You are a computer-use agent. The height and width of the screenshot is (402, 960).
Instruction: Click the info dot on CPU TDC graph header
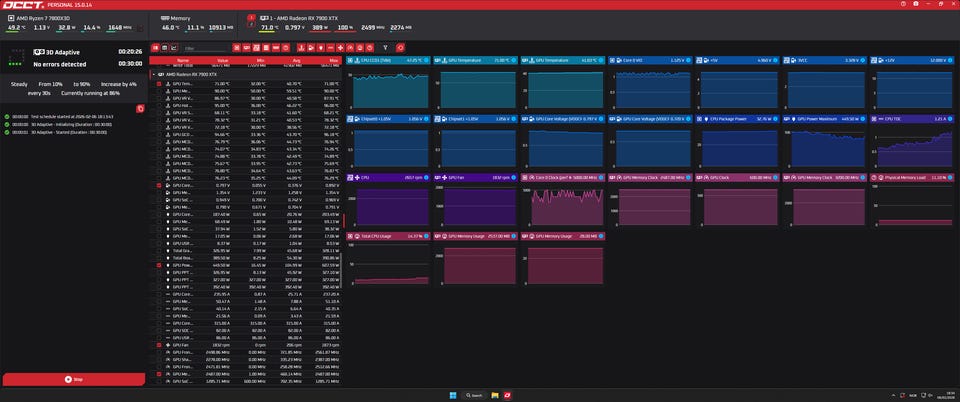tap(949, 118)
